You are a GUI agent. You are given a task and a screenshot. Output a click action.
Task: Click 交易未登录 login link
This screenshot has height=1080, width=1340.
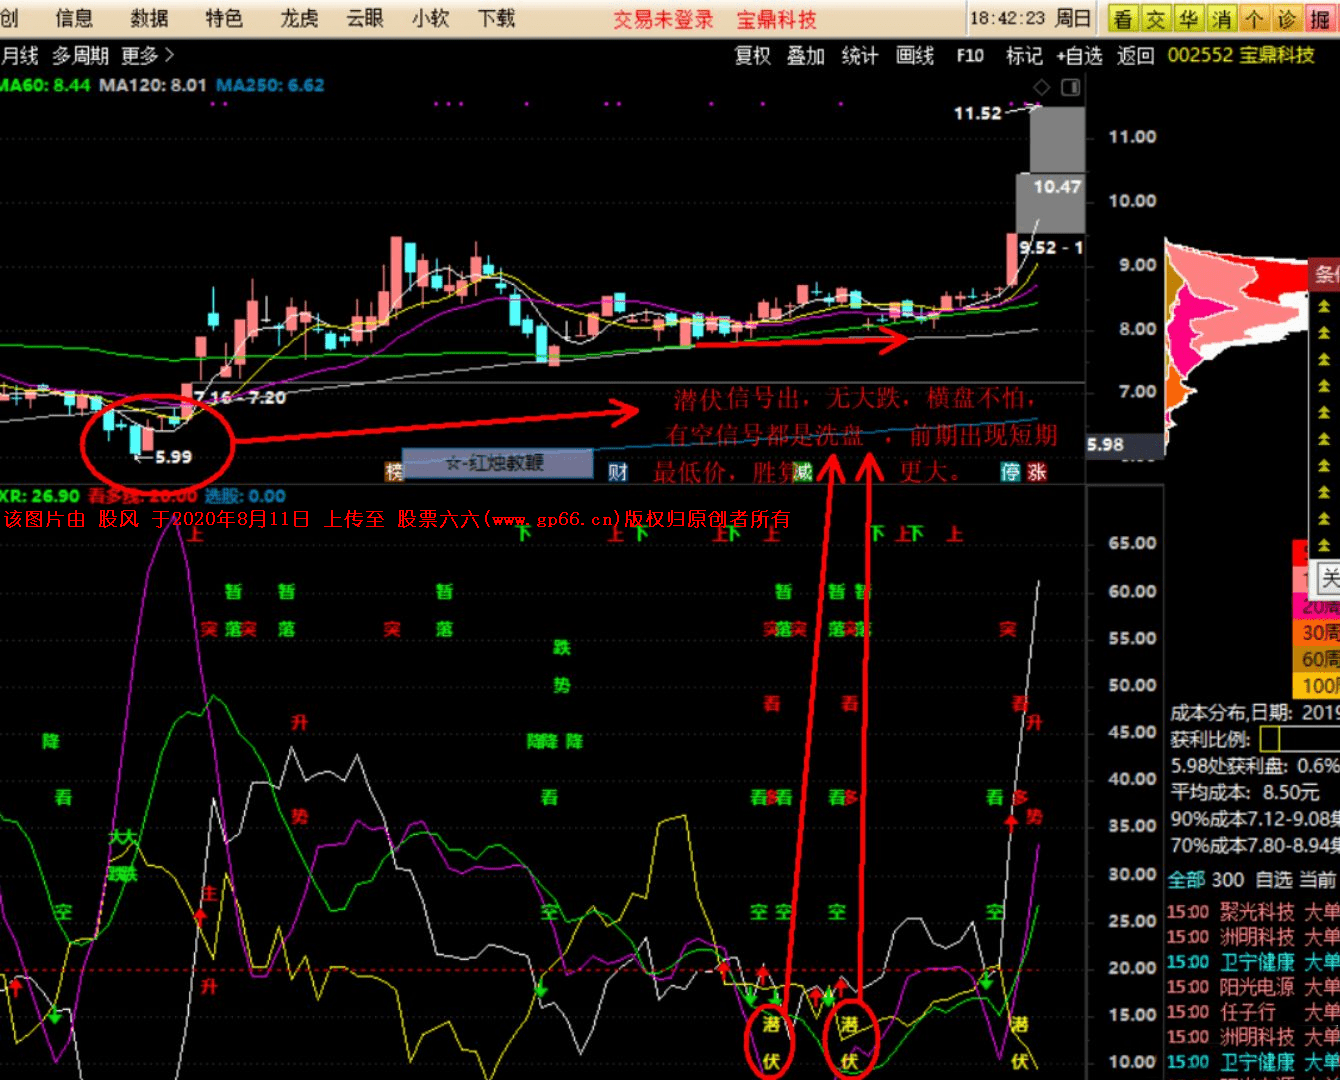[x=663, y=19]
